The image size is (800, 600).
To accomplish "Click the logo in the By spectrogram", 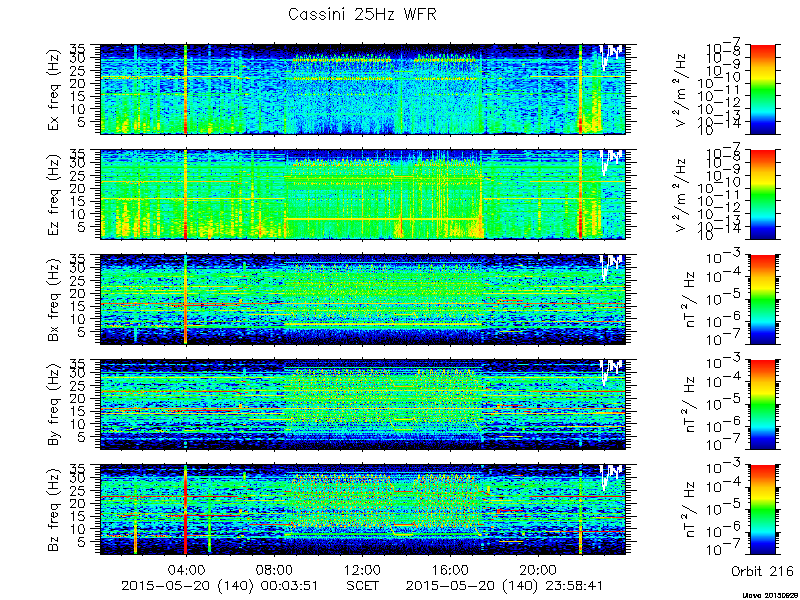I will [x=611, y=371].
